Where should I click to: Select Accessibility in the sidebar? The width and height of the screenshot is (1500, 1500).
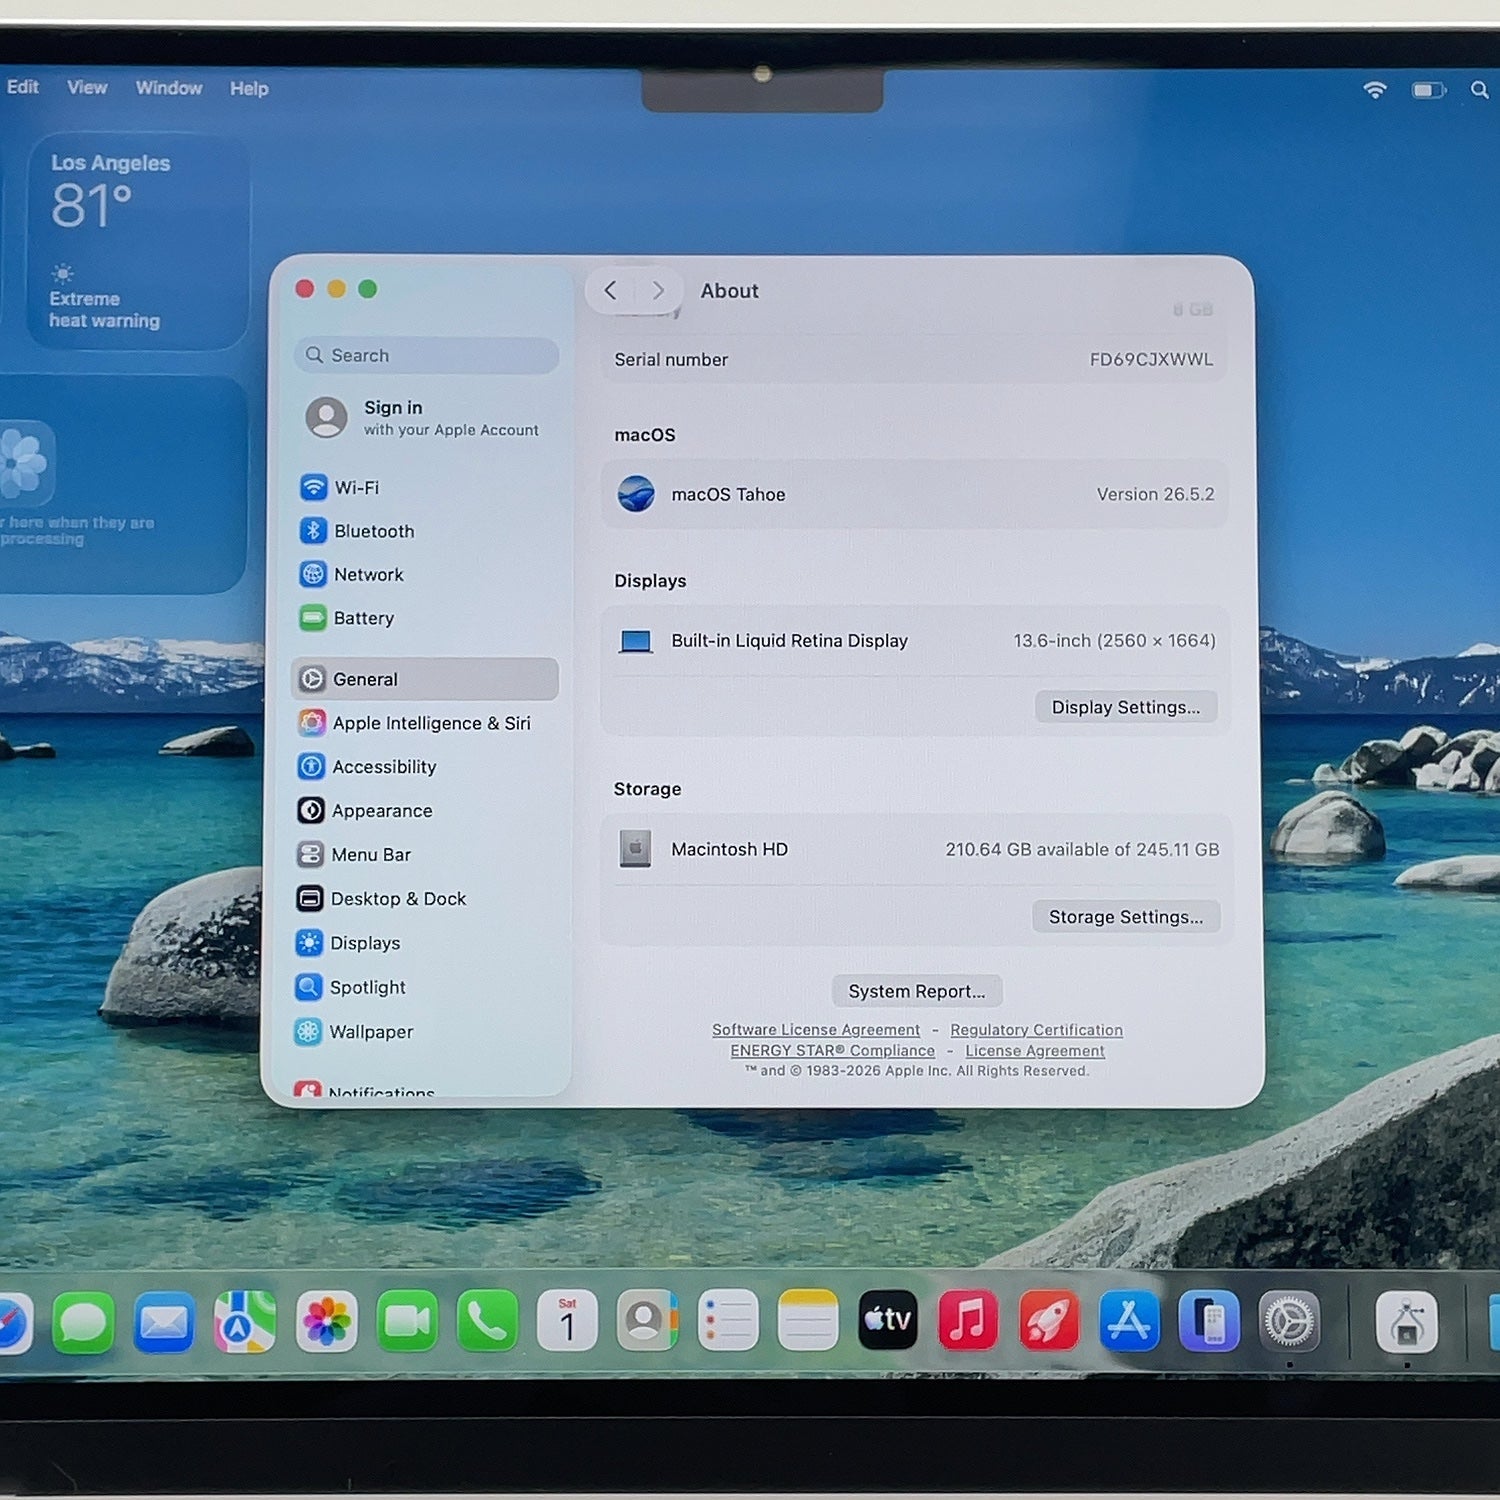pyautogui.click(x=425, y=767)
